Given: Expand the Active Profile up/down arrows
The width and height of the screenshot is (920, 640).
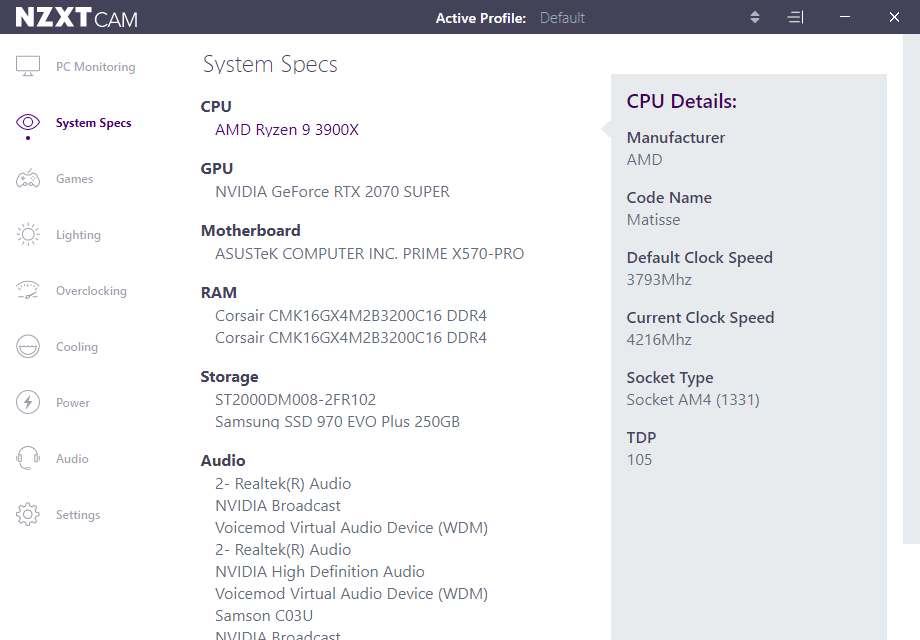Looking at the screenshot, I should coord(755,17).
